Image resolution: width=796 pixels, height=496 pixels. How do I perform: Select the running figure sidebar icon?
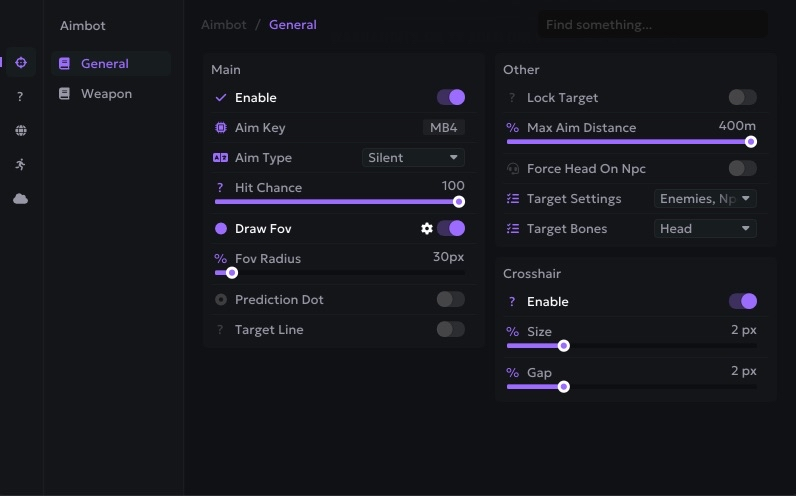[x=21, y=165]
